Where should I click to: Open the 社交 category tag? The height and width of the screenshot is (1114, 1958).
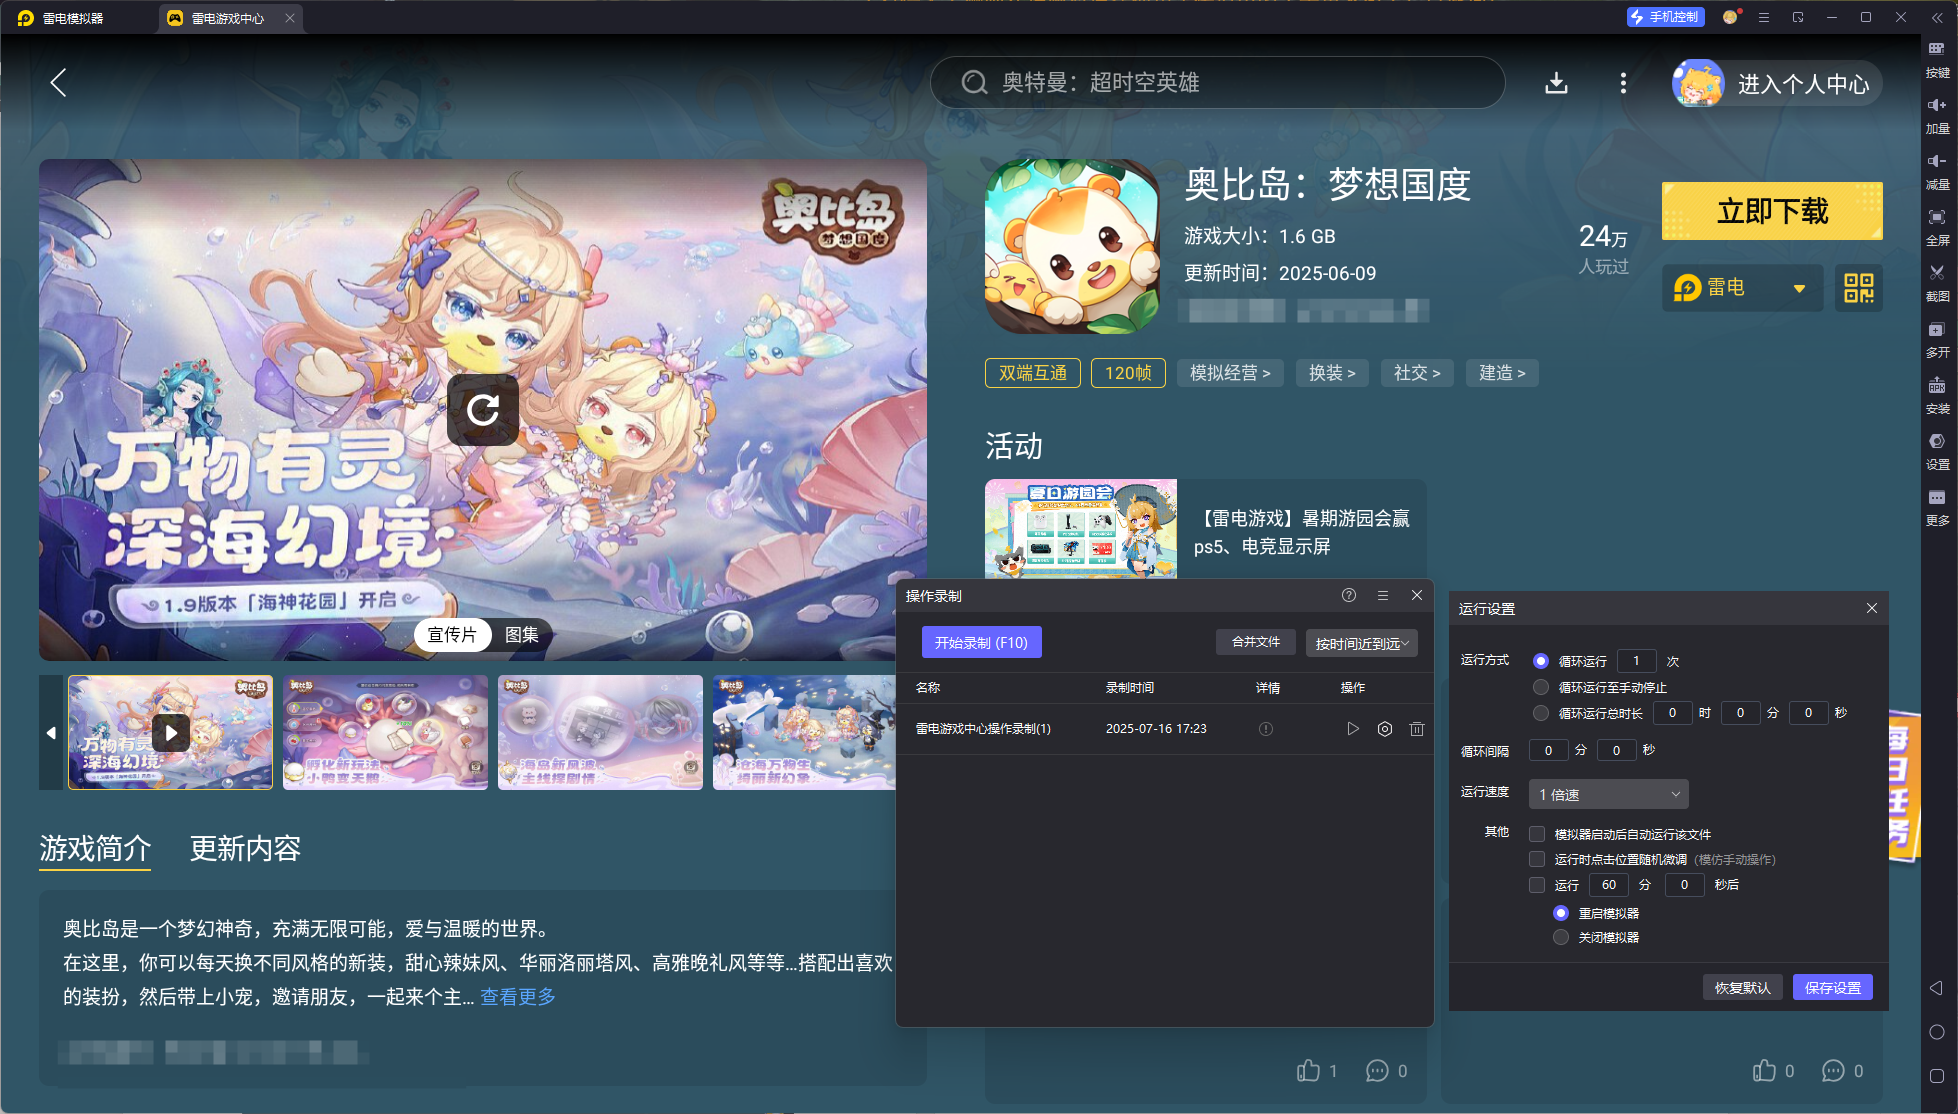[x=1417, y=373]
